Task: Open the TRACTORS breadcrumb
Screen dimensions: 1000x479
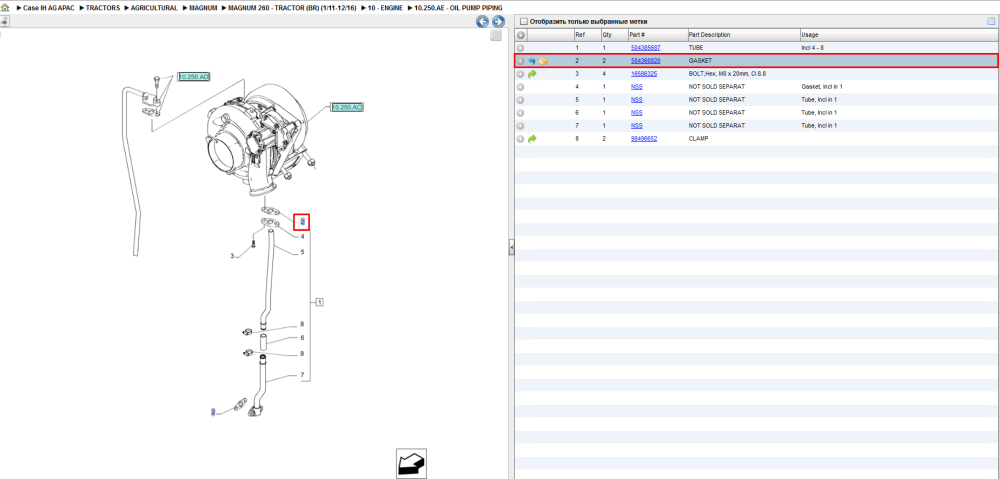Action: pyautogui.click(x=103, y=8)
